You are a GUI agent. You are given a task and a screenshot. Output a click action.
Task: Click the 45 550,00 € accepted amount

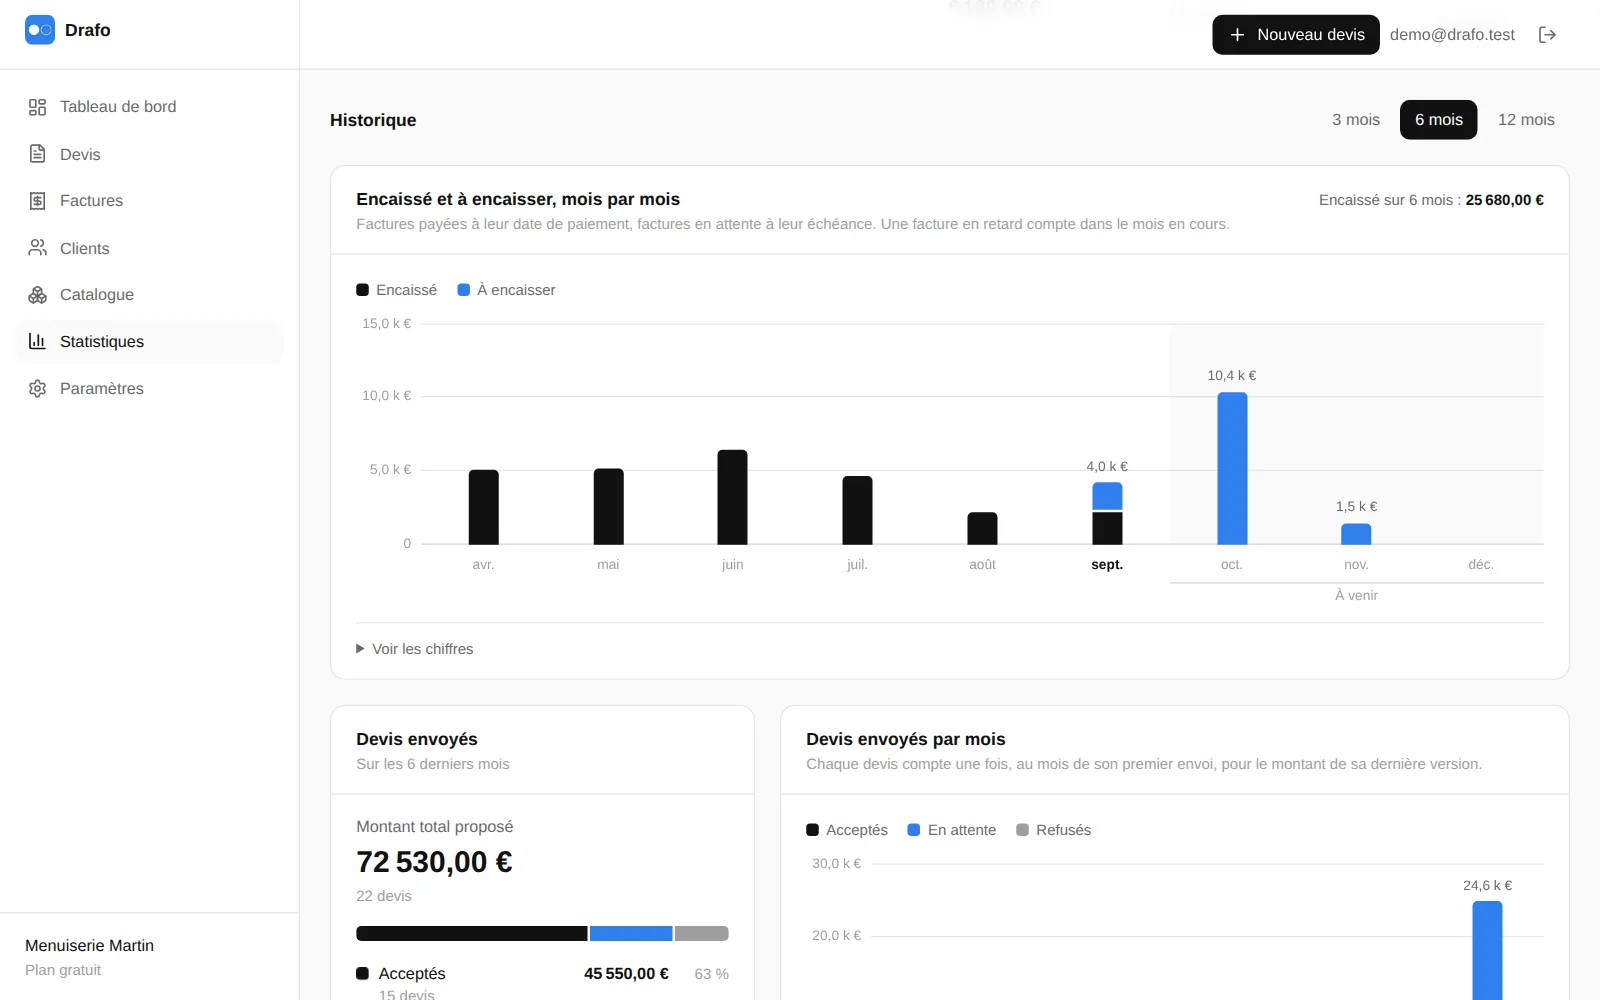click(x=626, y=974)
